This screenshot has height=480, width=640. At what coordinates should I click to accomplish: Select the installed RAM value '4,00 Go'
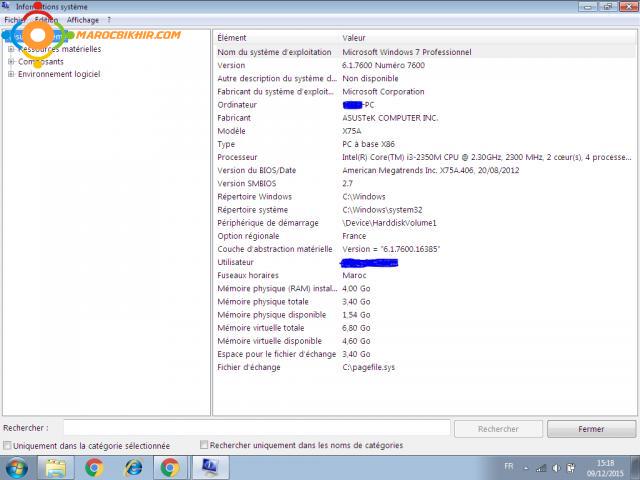[x=356, y=289]
